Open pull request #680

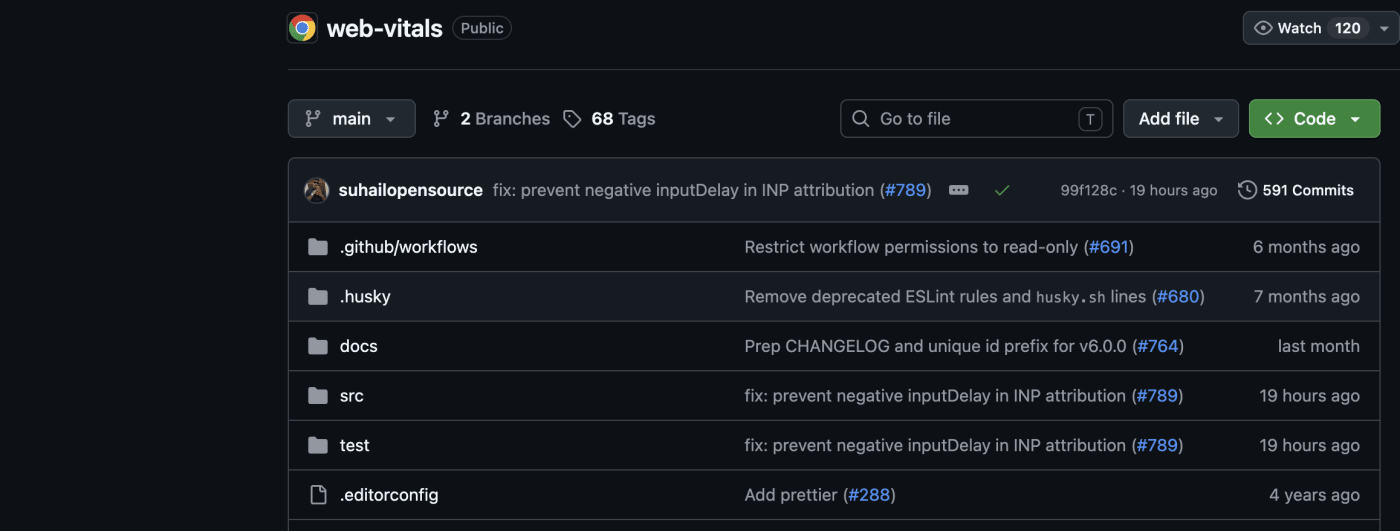1178,297
